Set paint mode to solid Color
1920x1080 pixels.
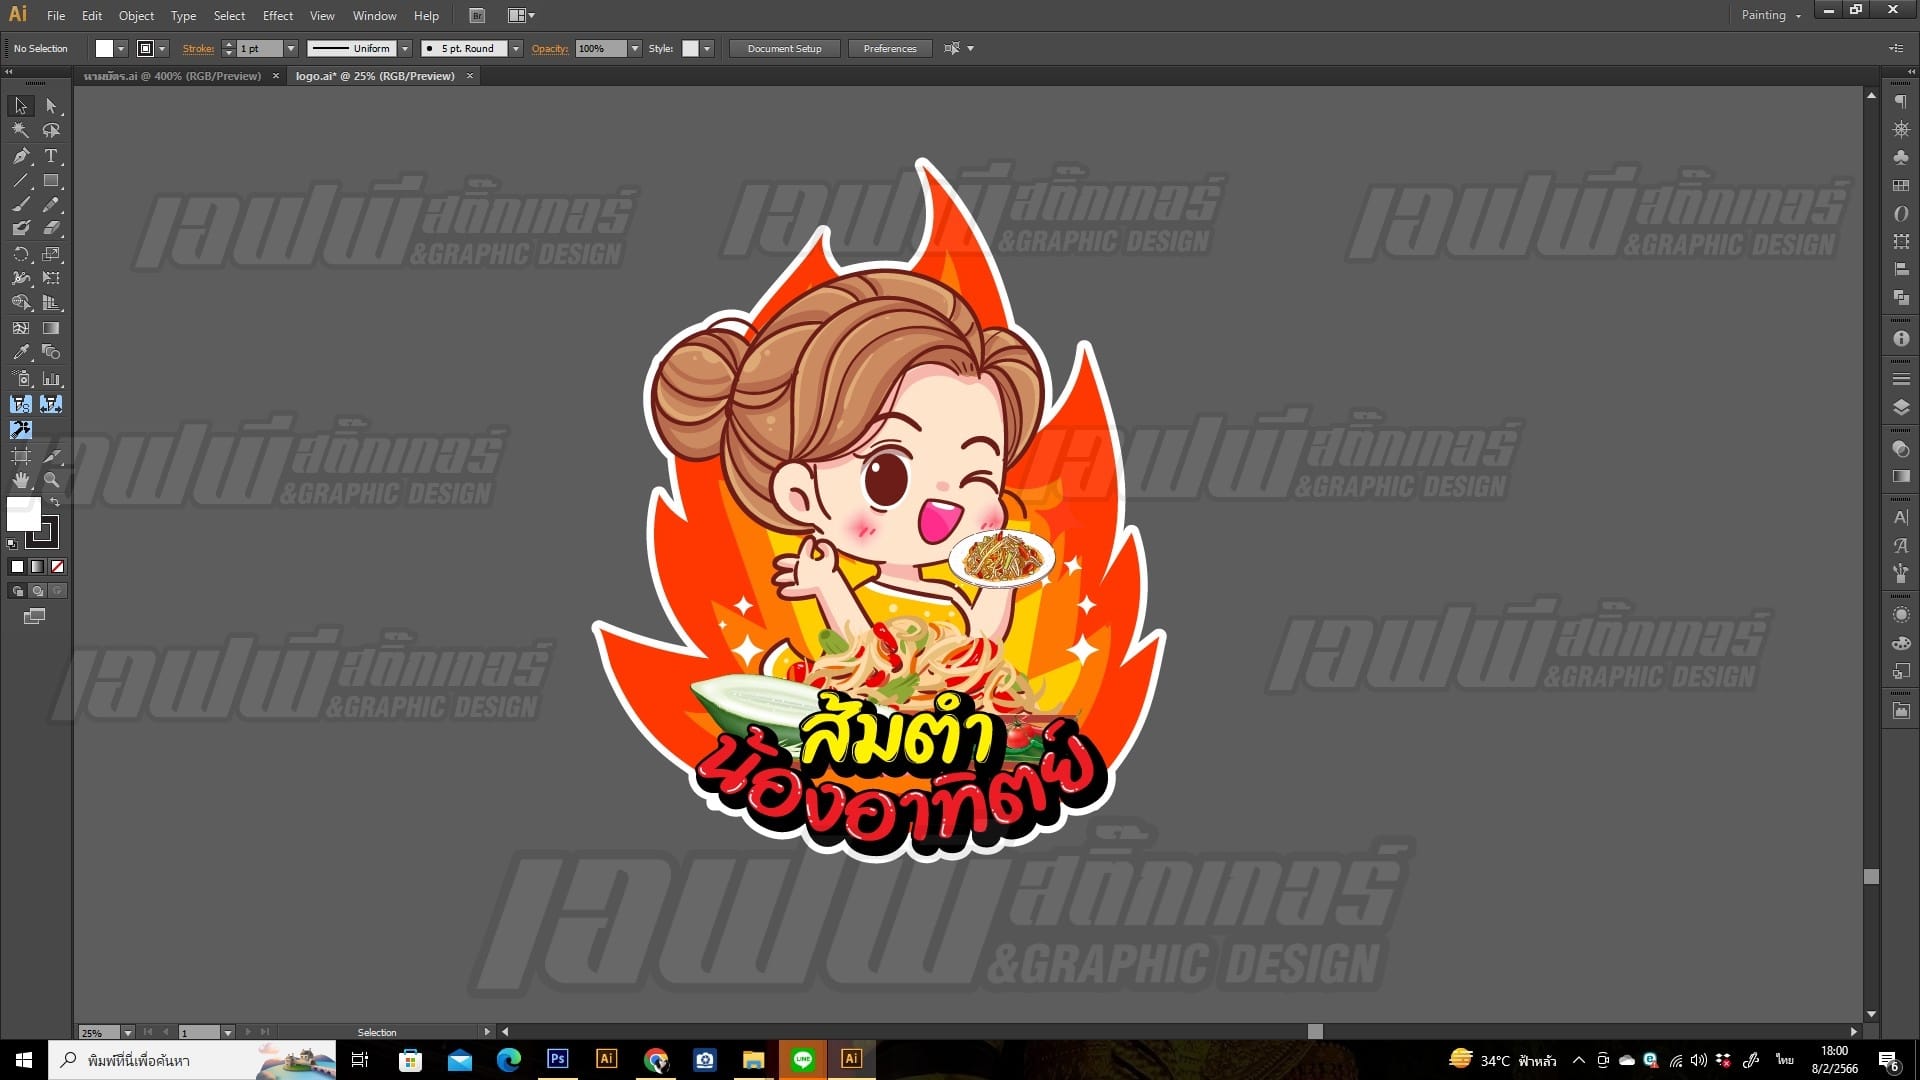[17, 567]
